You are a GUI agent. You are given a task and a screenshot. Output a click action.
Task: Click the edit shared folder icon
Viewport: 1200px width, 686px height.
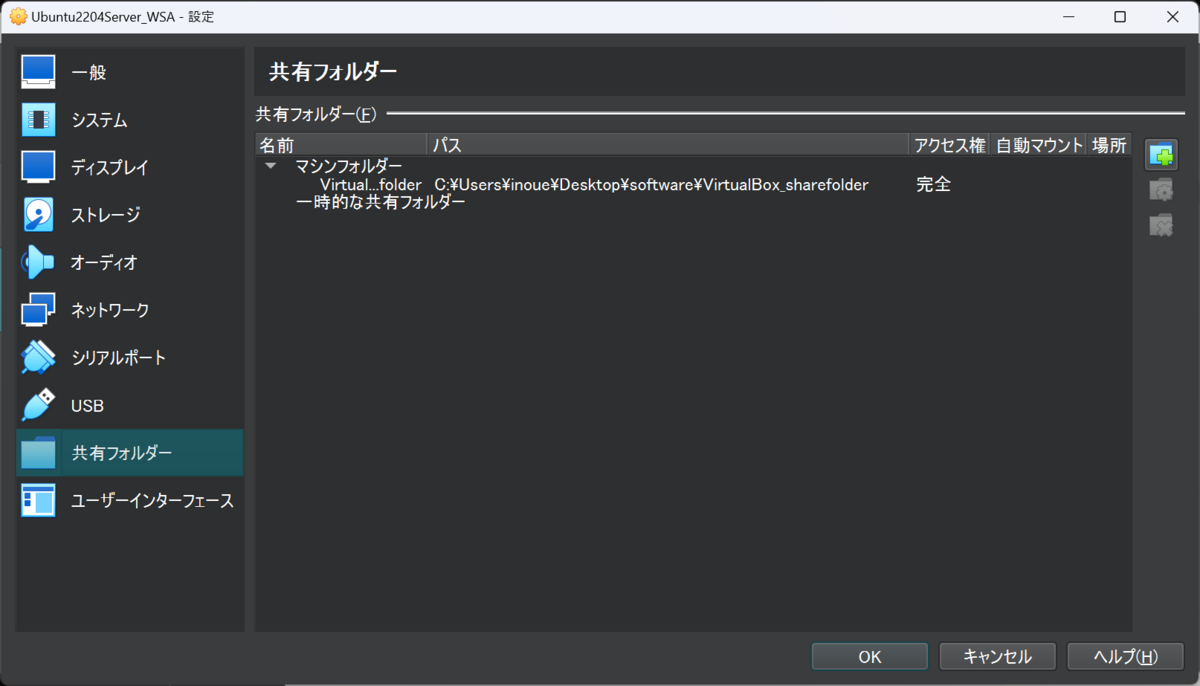(1161, 190)
